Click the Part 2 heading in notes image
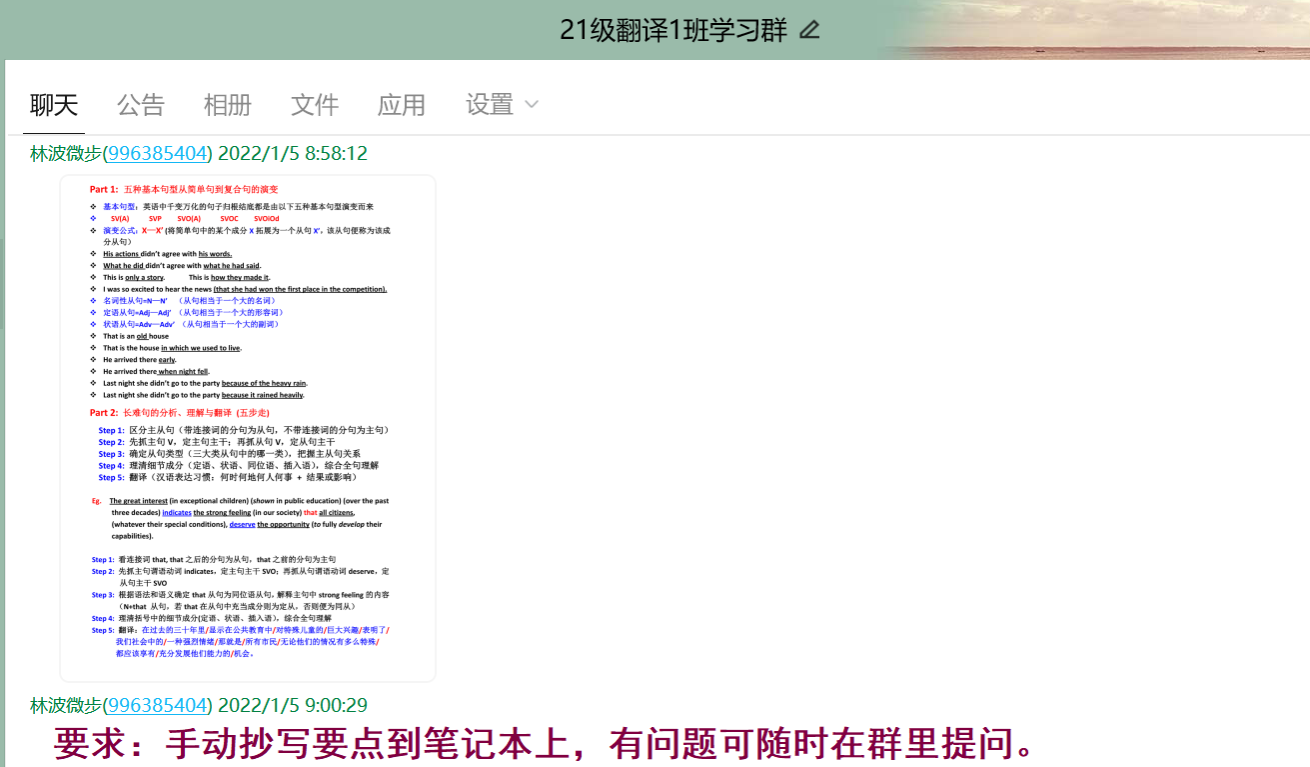 [180, 412]
